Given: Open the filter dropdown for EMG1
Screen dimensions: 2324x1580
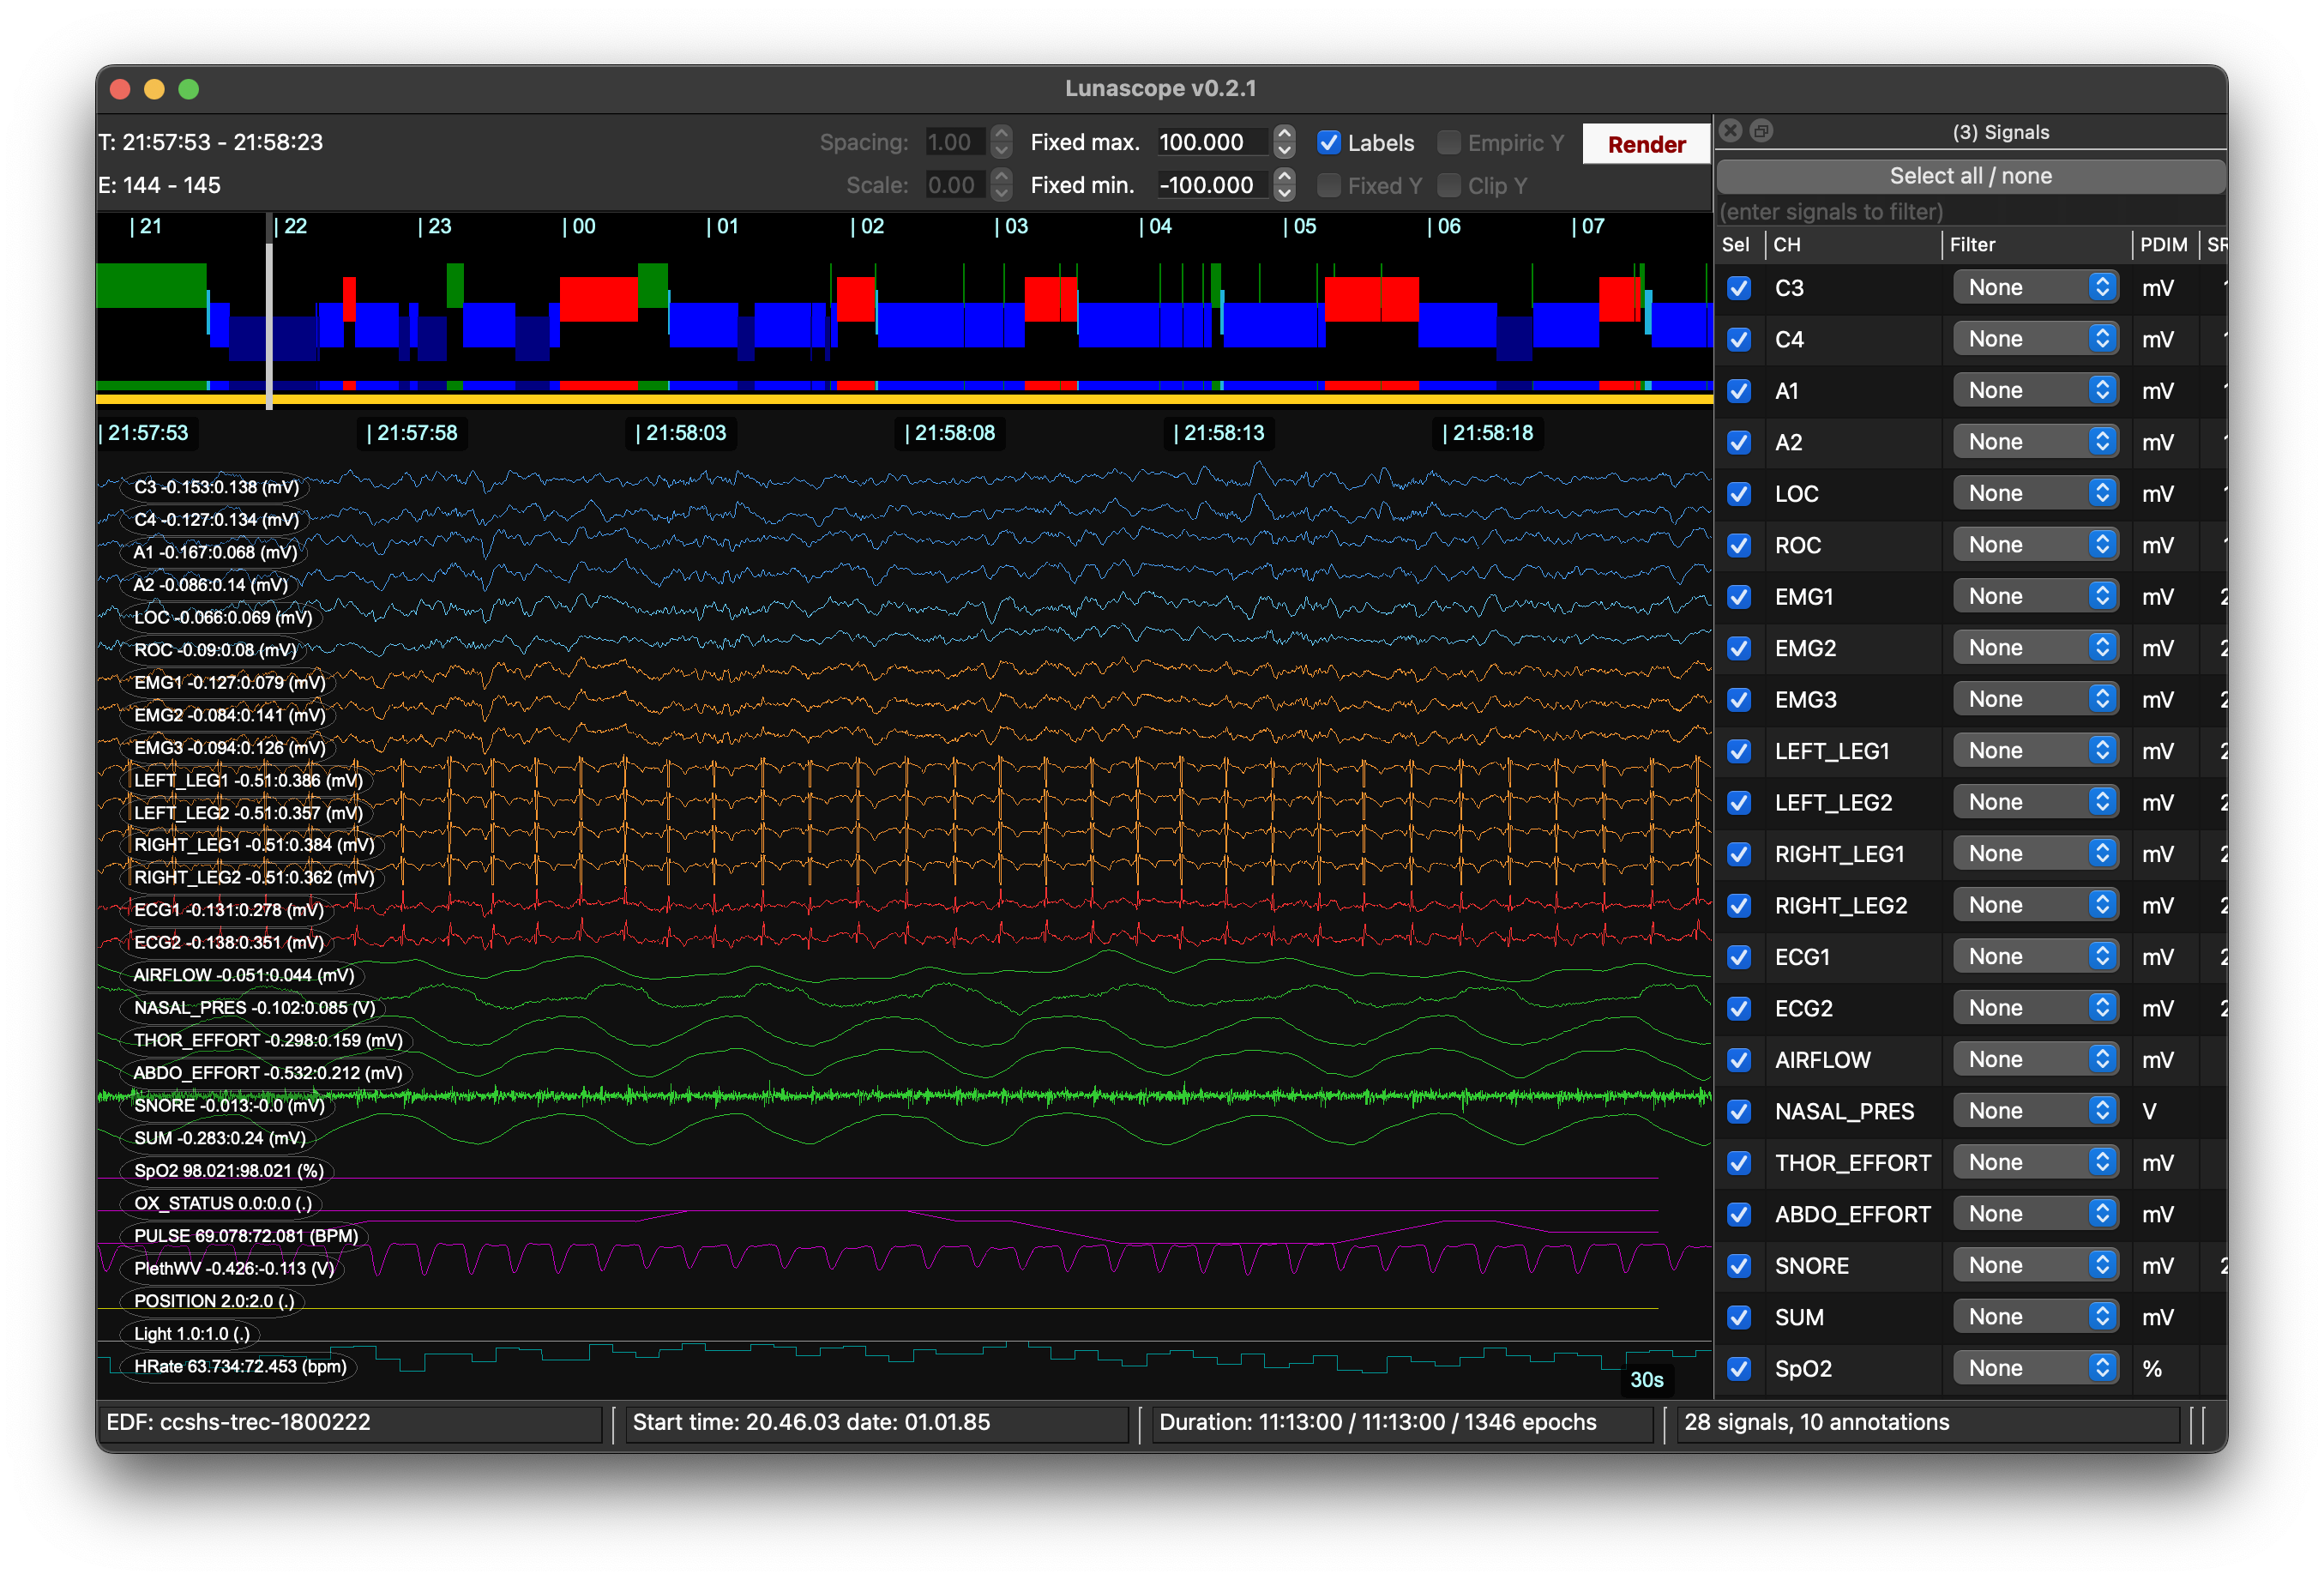Looking at the screenshot, I should click(x=2035, y=595).
